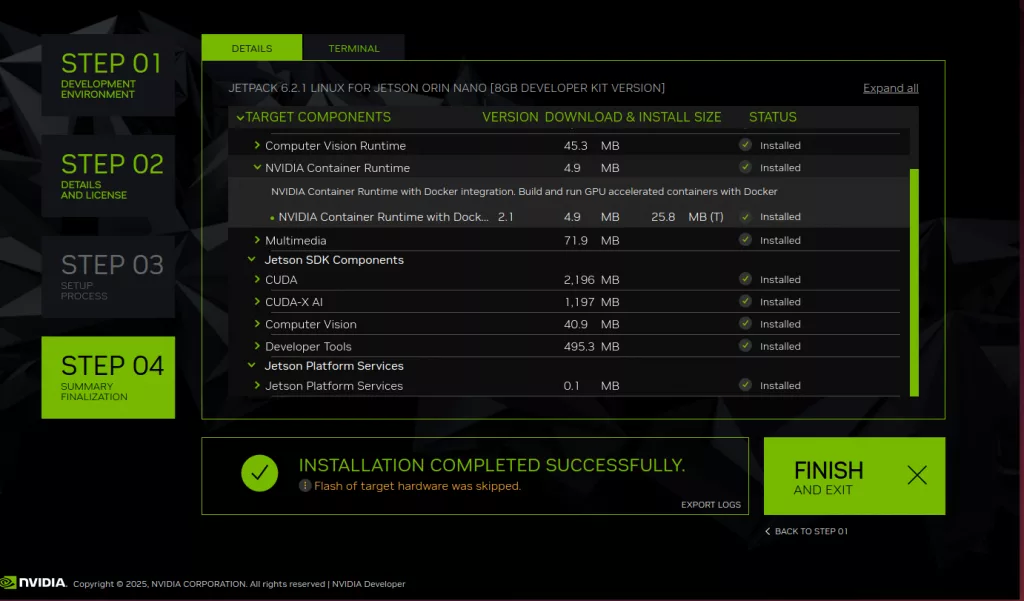The height and width of the screenshot is (601, 1024).
Task: Click Expand all link
Action: pos(890,88)
